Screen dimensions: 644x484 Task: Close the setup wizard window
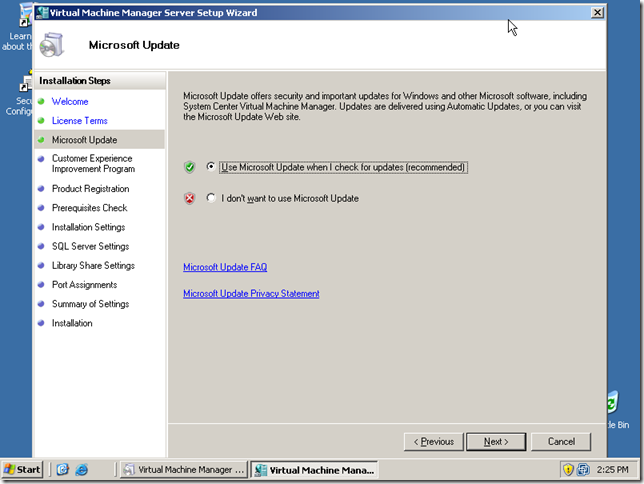[597, 13]
